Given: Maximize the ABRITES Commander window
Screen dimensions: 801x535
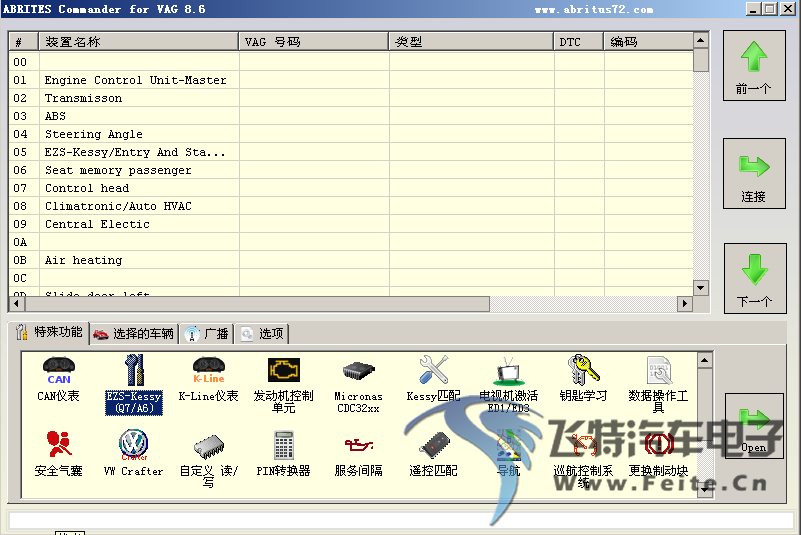Looking at the screenshot, I should pyautogui.click(x=770, y=9).
